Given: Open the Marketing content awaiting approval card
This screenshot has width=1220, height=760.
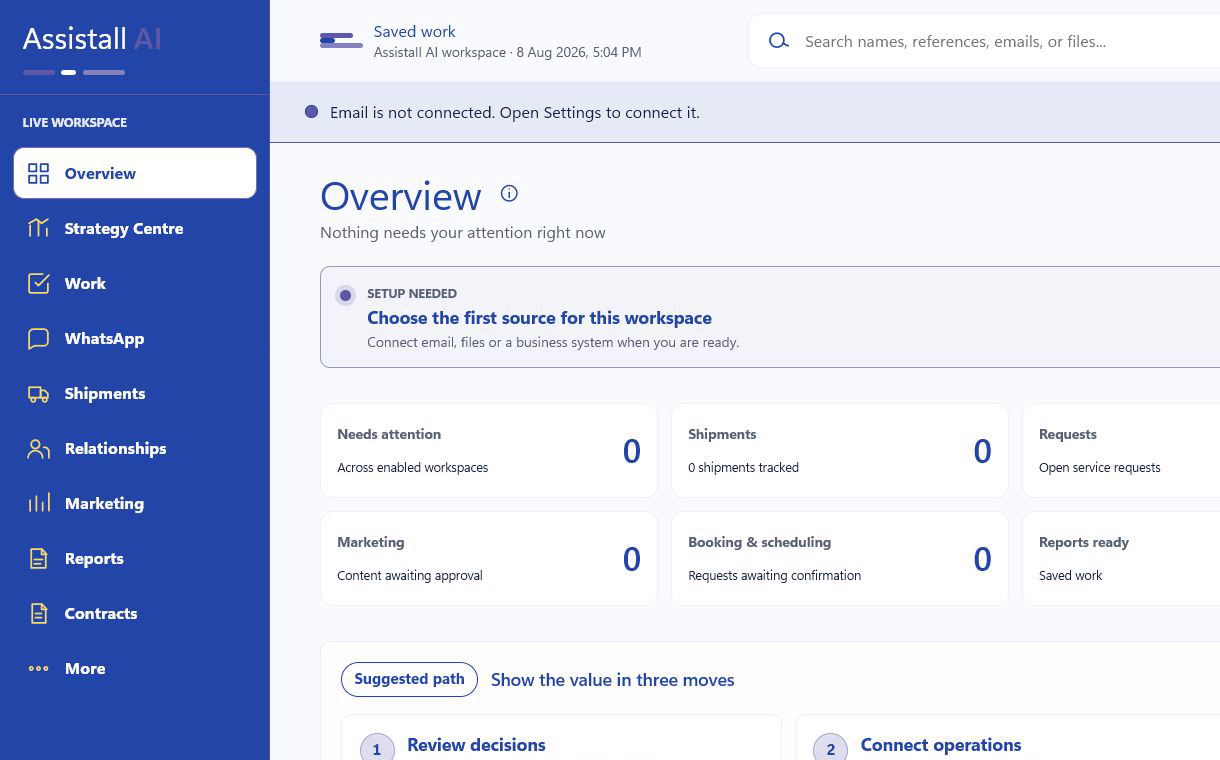Looking at the screenshot, I should tap(489, 558).
